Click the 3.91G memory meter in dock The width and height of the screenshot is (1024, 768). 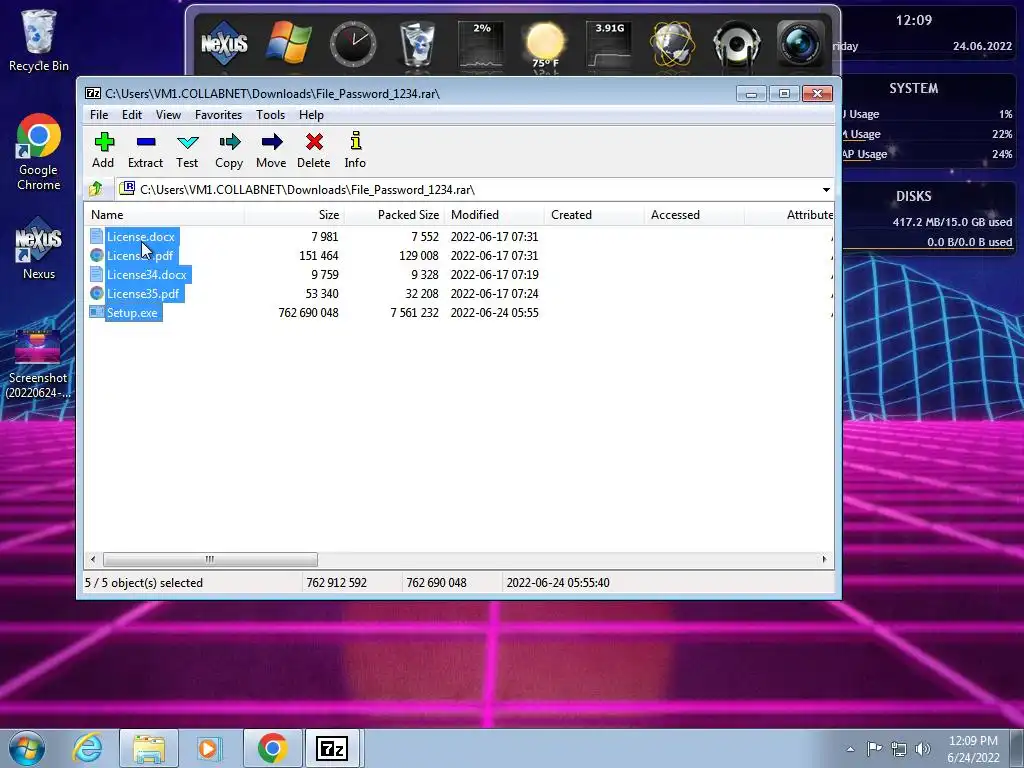point(609,44)
